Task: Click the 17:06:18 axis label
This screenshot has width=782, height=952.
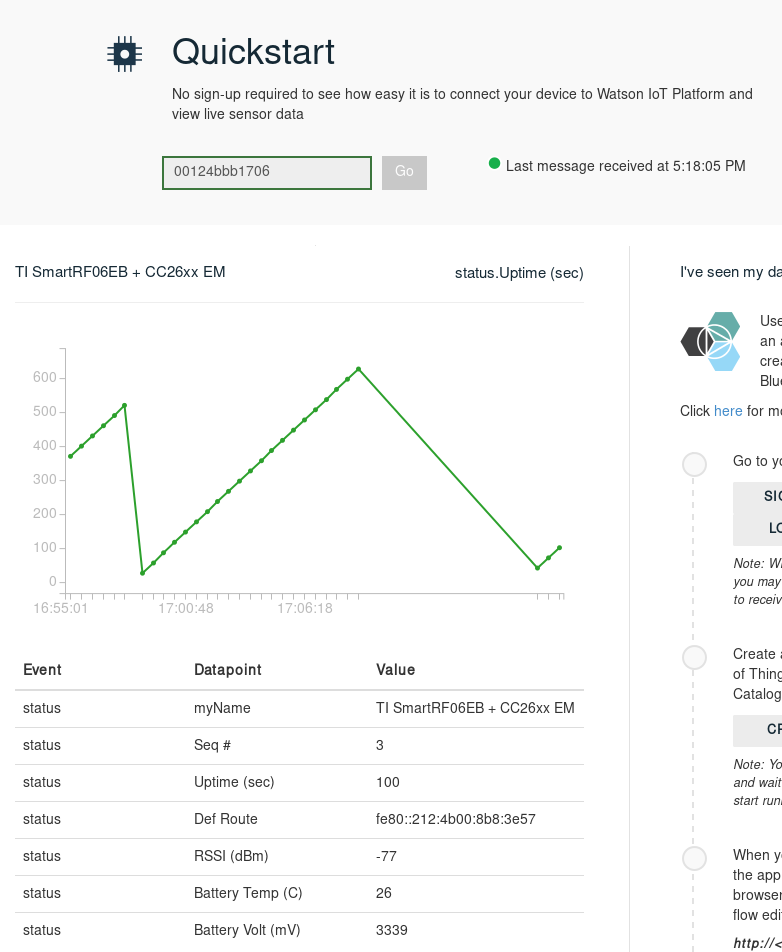Action: coord(305,608)
